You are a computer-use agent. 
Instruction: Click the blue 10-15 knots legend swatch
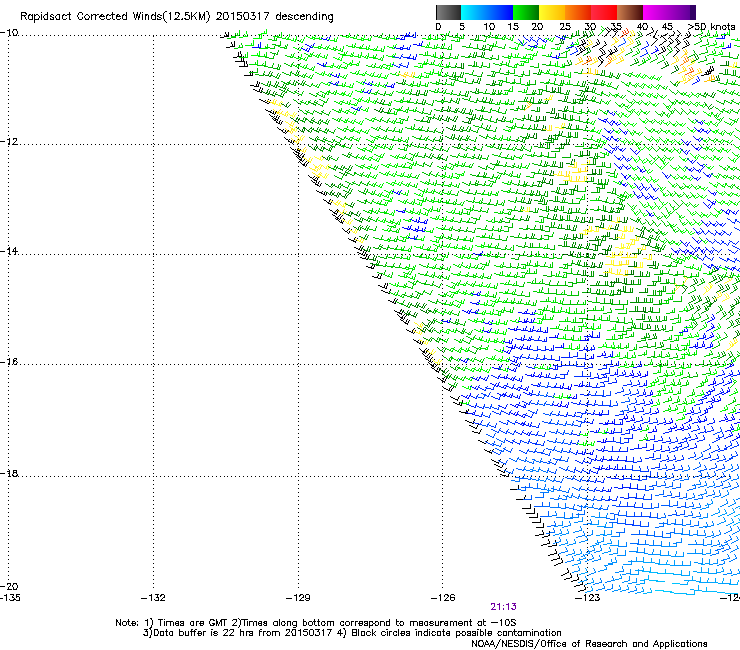coord(500,12)
